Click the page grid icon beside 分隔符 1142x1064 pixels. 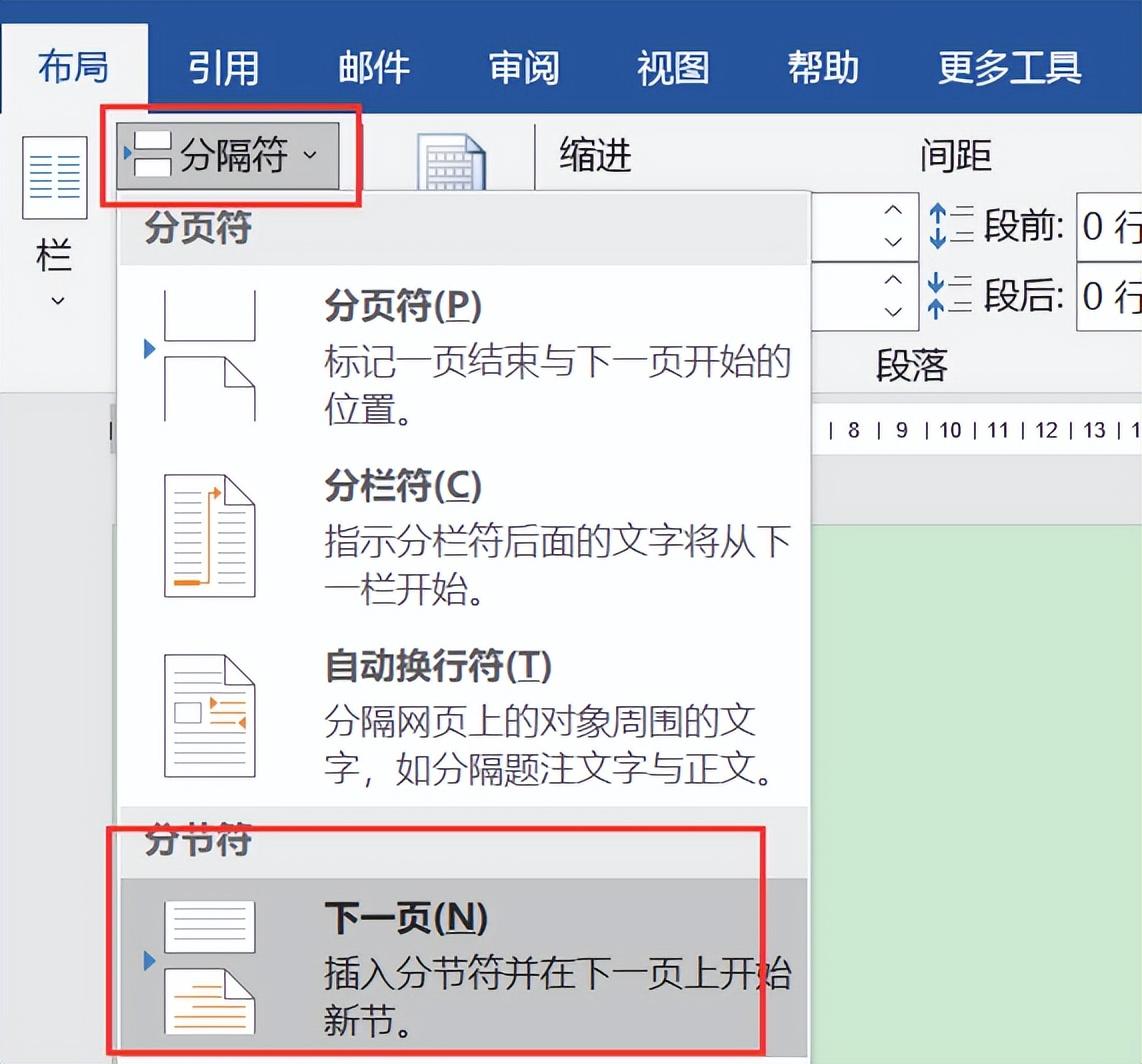pyautogui.click(x=451, y=162)
